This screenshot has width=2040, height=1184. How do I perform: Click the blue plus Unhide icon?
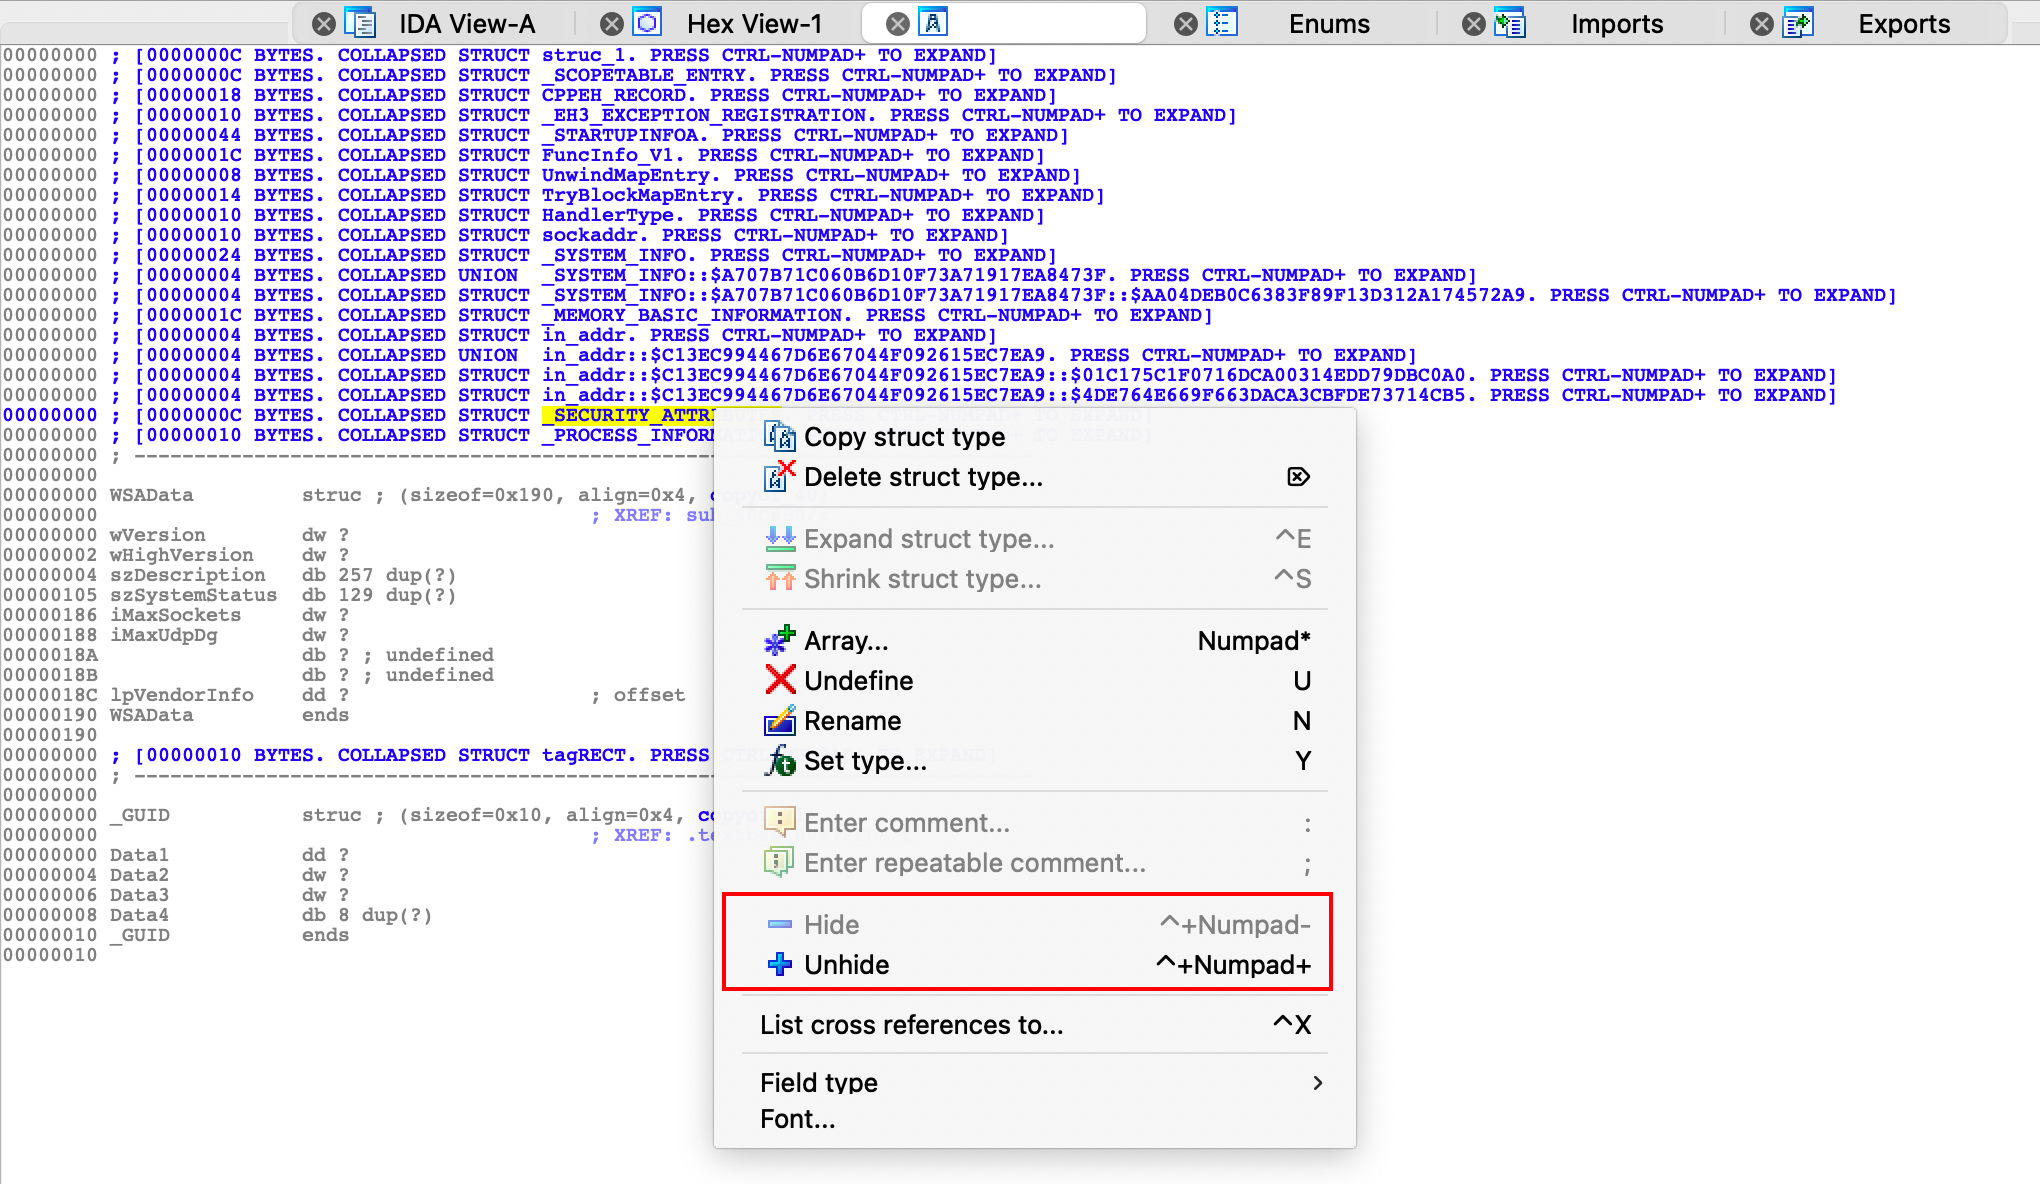point(779,965)
